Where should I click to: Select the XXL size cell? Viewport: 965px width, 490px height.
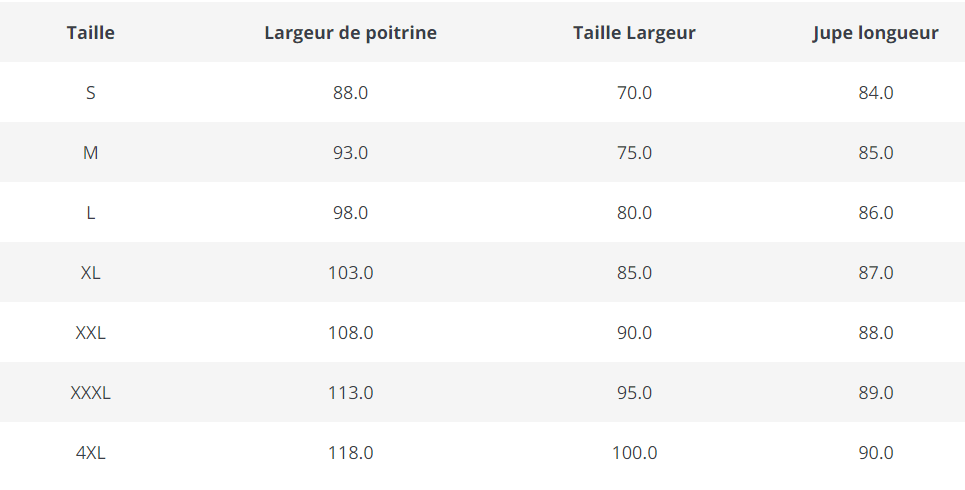(x=91, y=333)
